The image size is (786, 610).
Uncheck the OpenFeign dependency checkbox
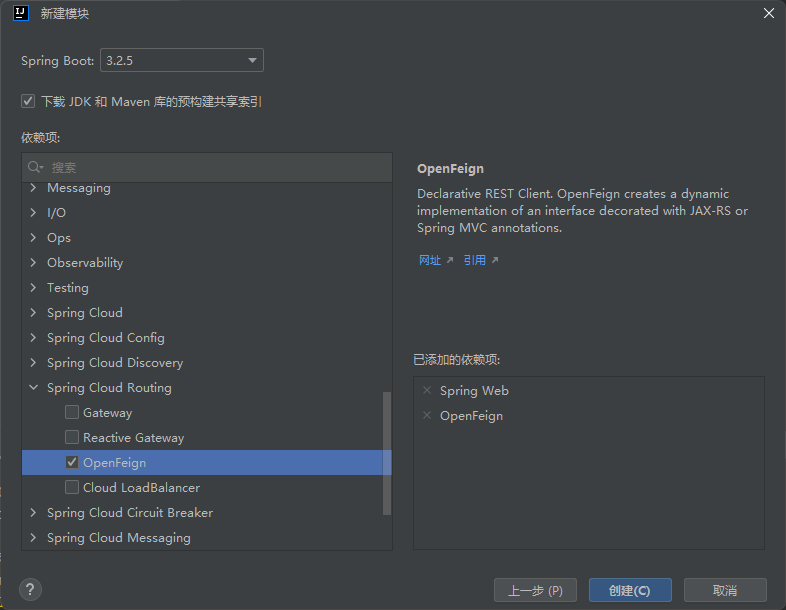point(72,462)
